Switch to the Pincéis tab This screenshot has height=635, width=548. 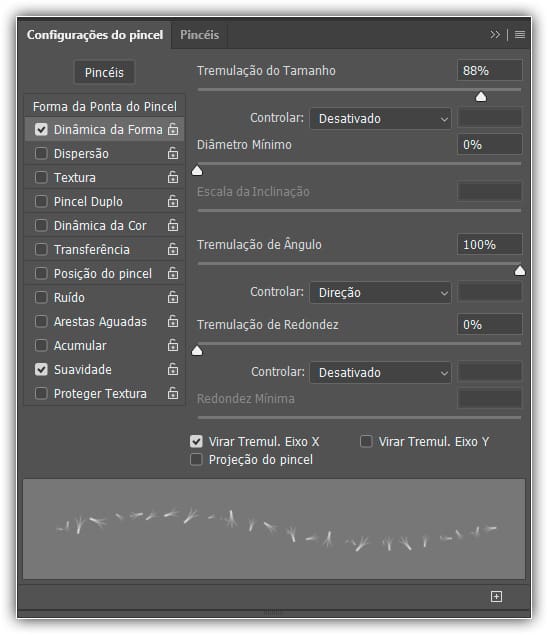199,35
